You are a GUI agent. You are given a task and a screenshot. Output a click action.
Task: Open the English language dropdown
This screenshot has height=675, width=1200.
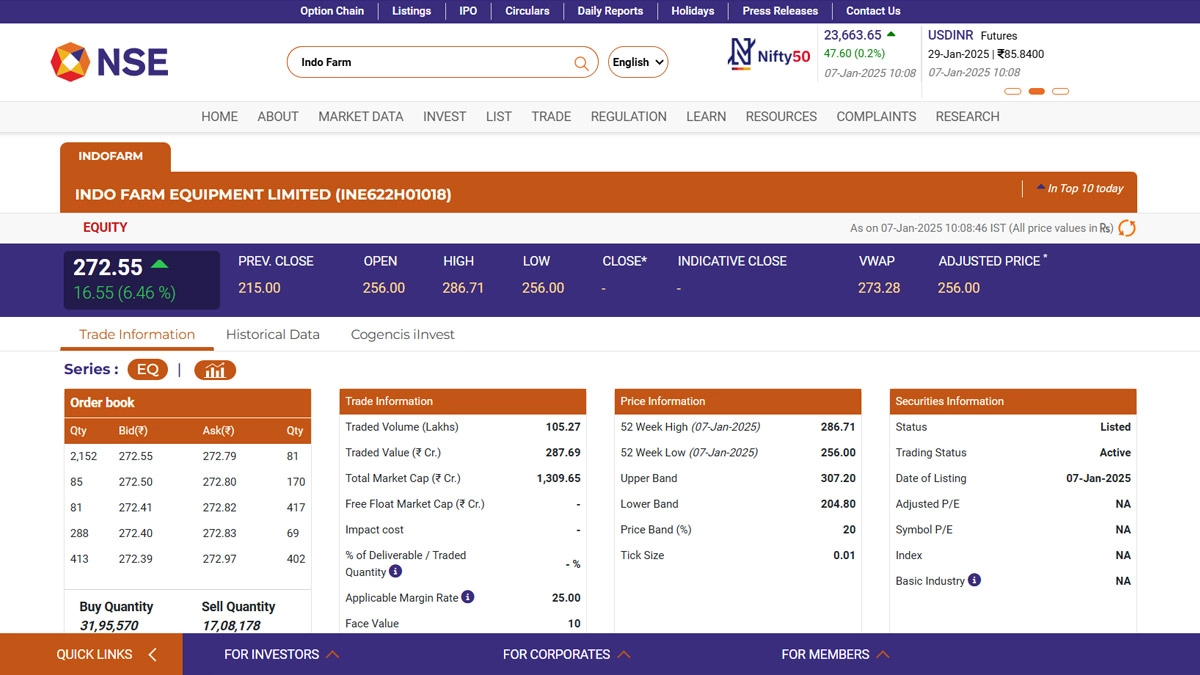pos(637,62)
